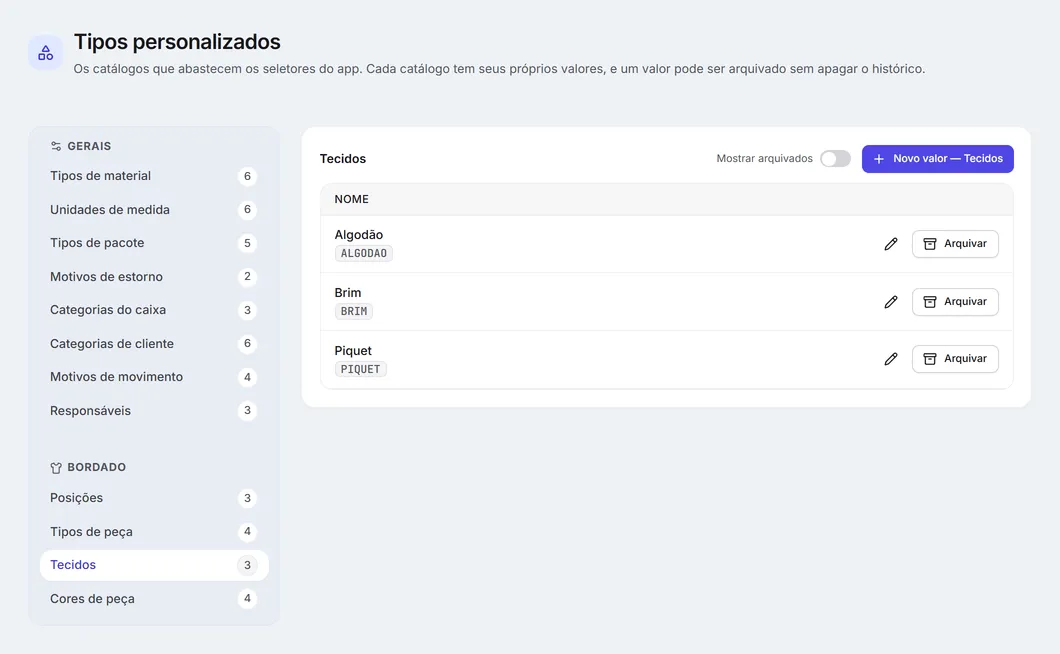Click the Piquet name text
Screen dimensions: 1060x654
[x=353, y=351]
